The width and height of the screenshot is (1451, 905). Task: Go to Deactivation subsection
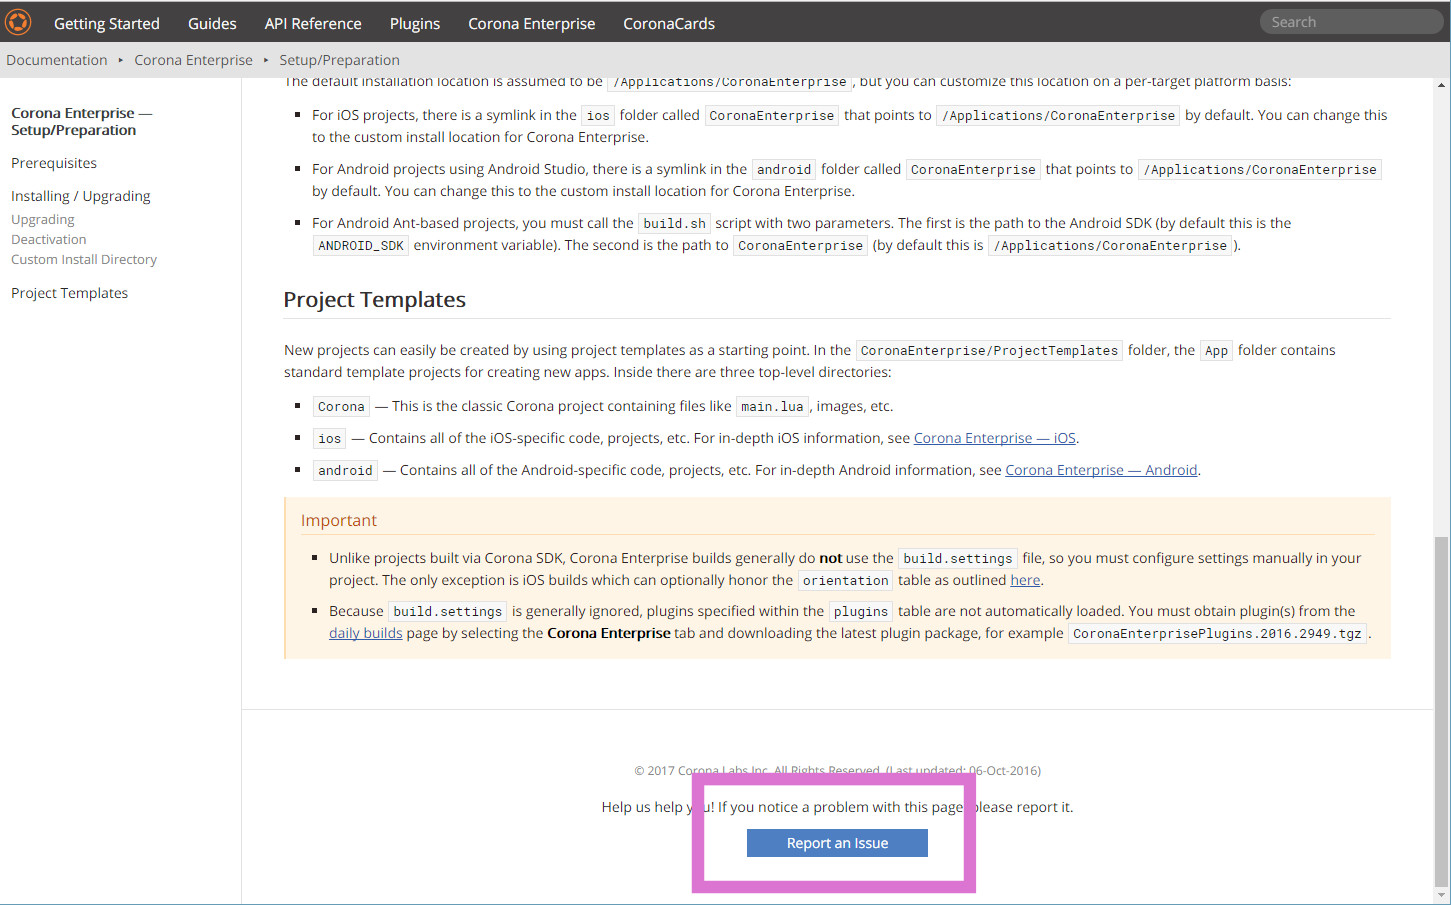click(x=49, y=239)
